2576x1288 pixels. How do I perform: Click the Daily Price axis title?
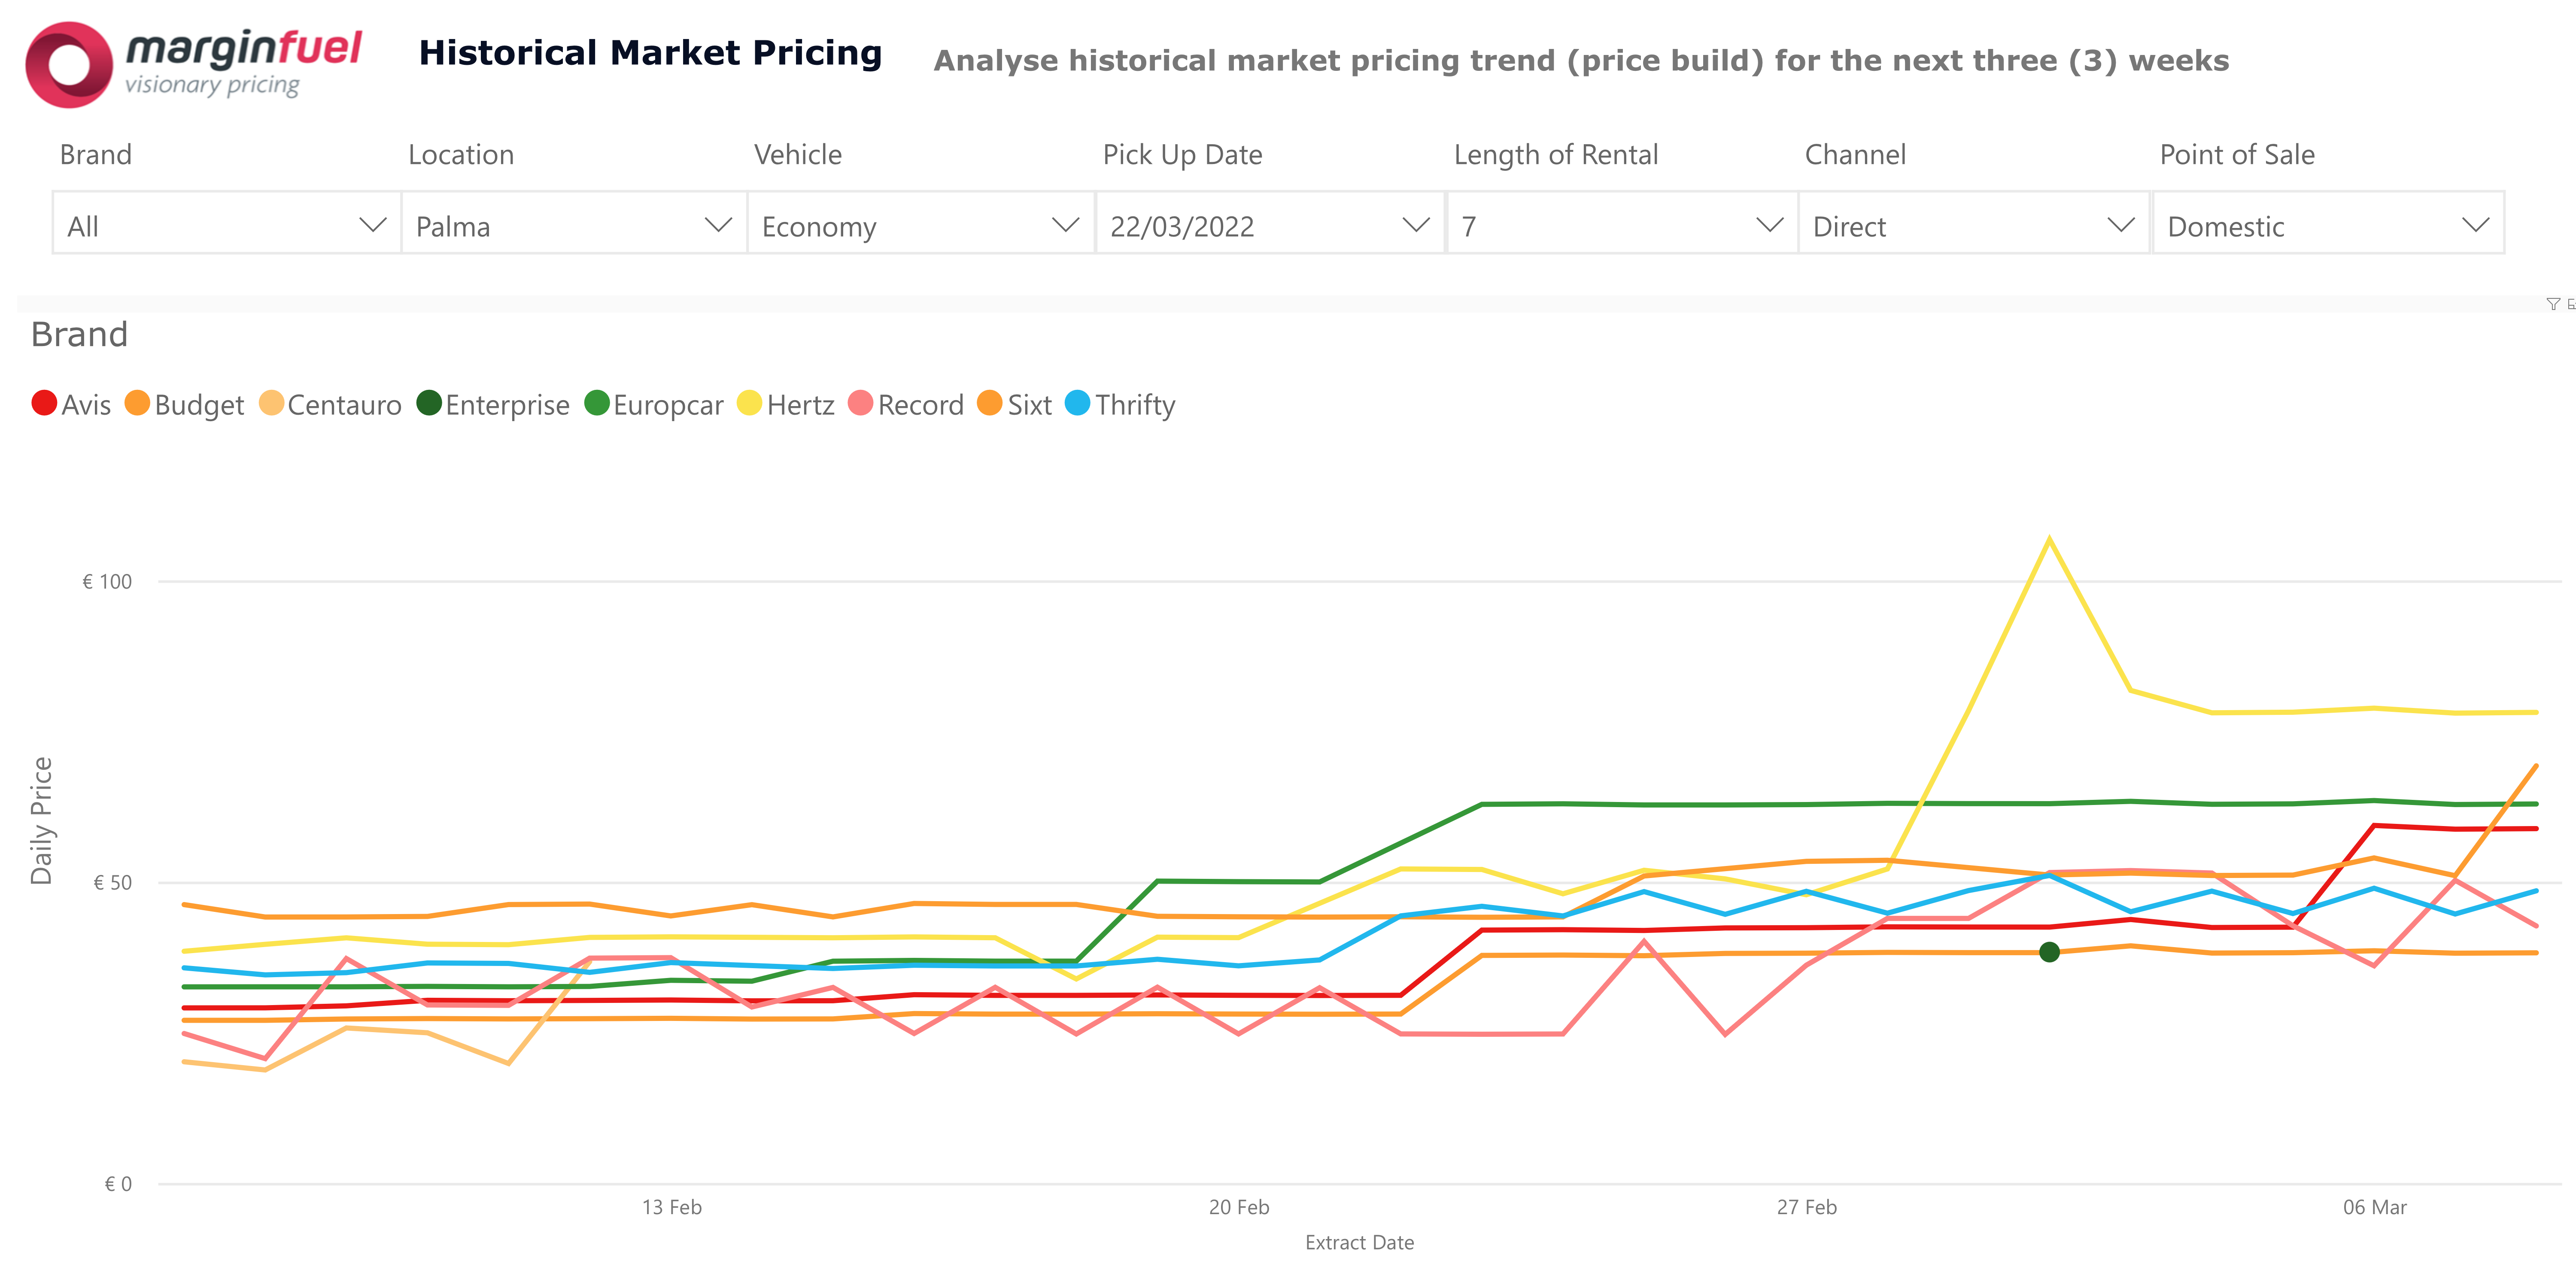41,820
